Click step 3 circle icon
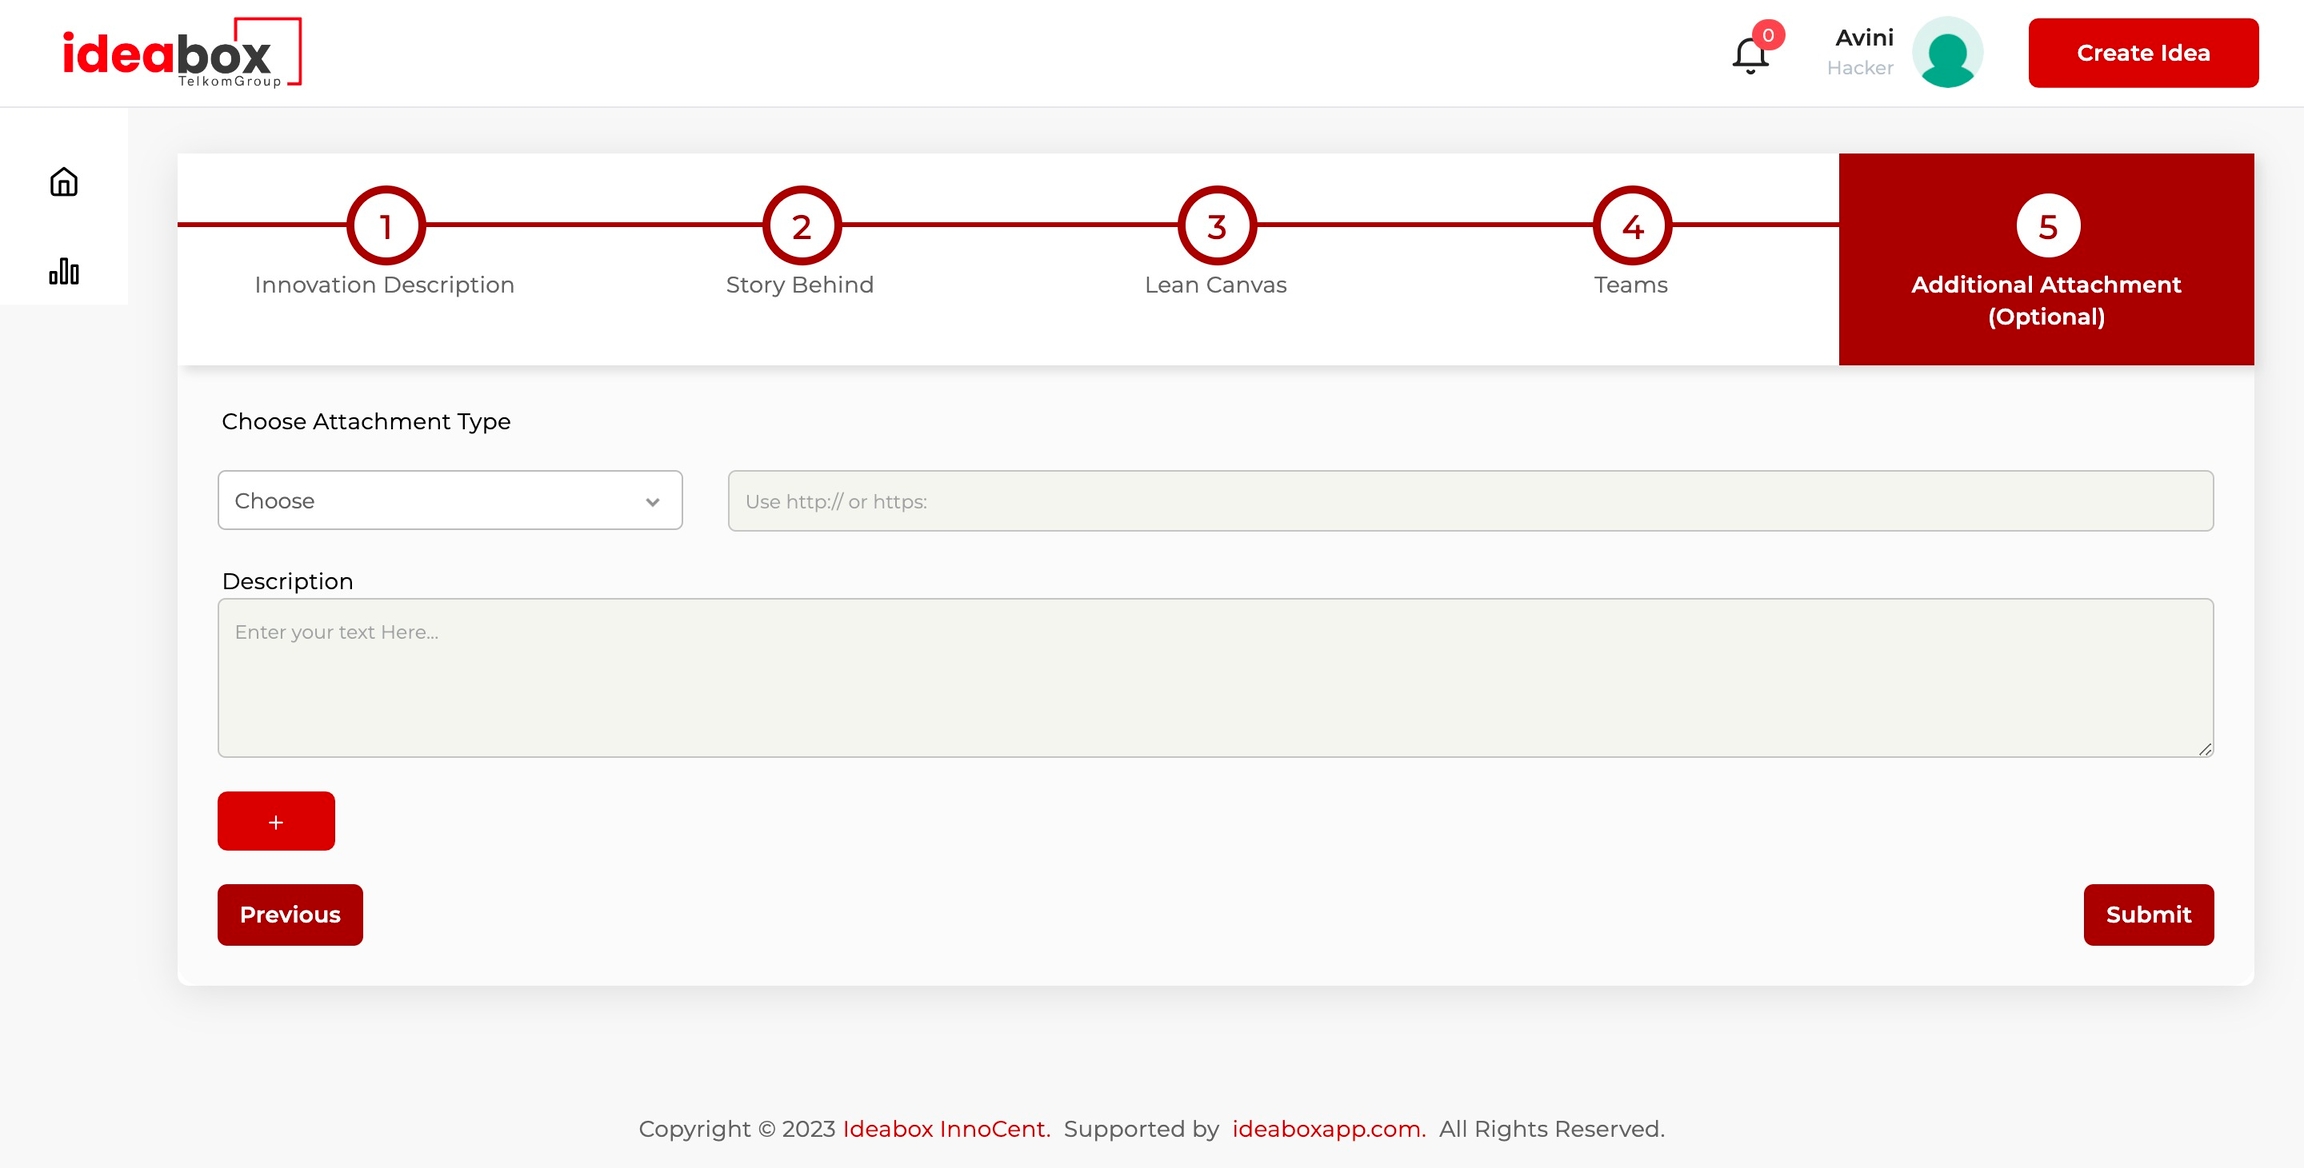This screenshot has height=1168, width=2304. click(x=1216, y=226)
